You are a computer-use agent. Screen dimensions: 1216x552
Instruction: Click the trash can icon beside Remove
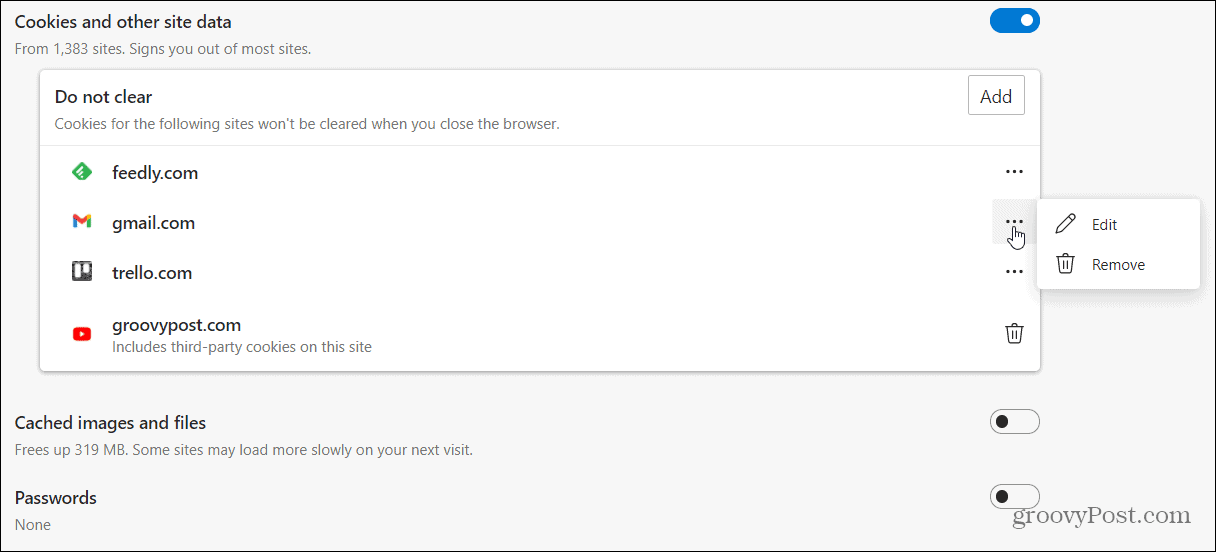1066,264
